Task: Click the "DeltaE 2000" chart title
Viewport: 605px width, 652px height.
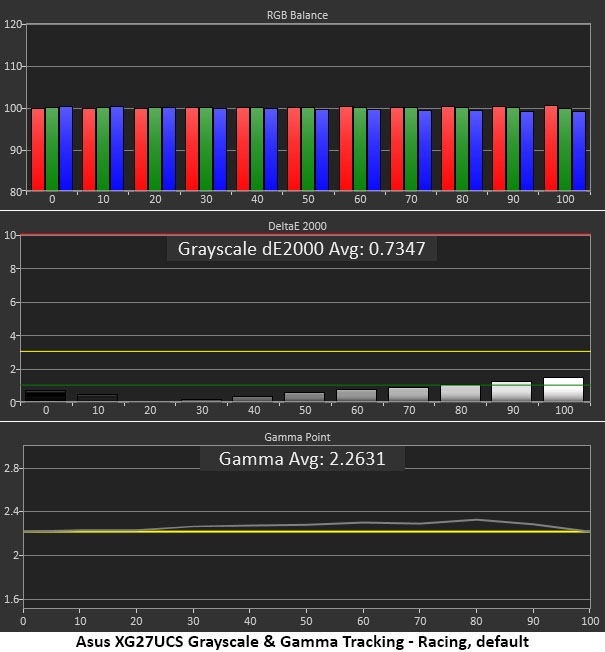Action: click(x=297, y=226)
